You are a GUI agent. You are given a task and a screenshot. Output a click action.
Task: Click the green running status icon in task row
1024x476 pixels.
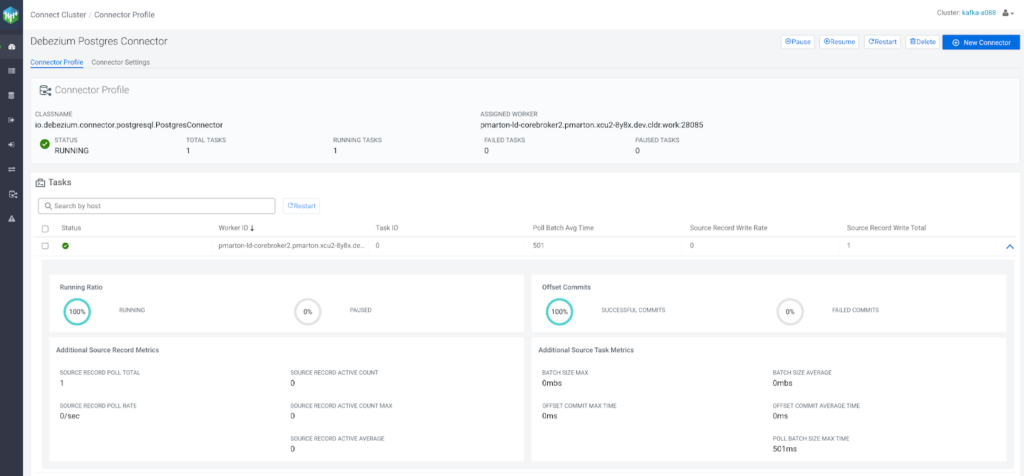pyautogui.click(x=65, y=245)
